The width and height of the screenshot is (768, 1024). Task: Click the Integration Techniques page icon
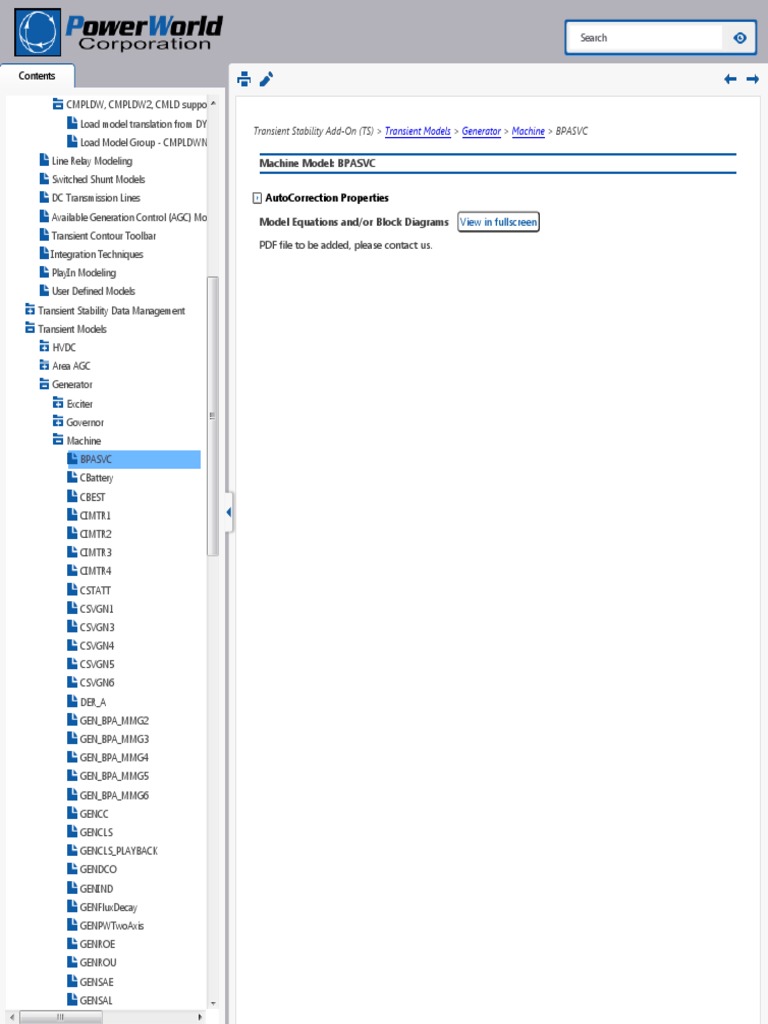(44, 253)
